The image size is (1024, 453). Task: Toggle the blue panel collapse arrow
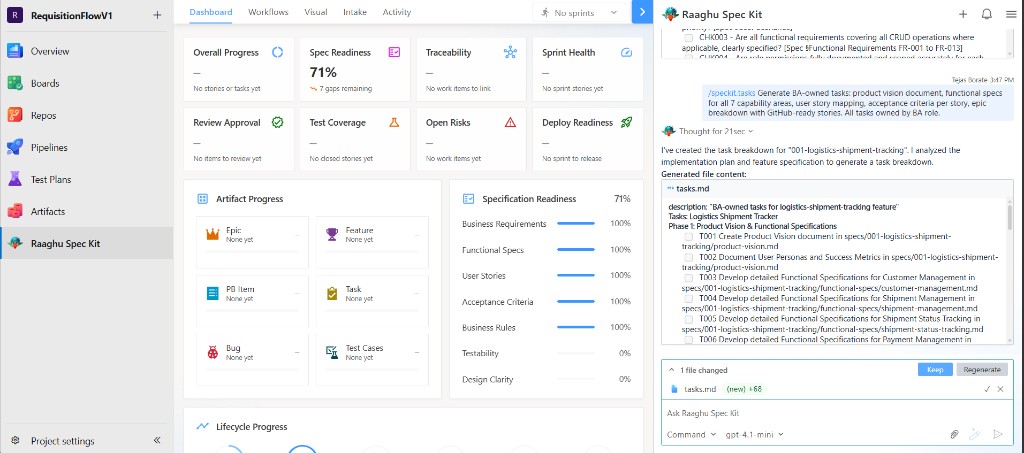point(643,12)
